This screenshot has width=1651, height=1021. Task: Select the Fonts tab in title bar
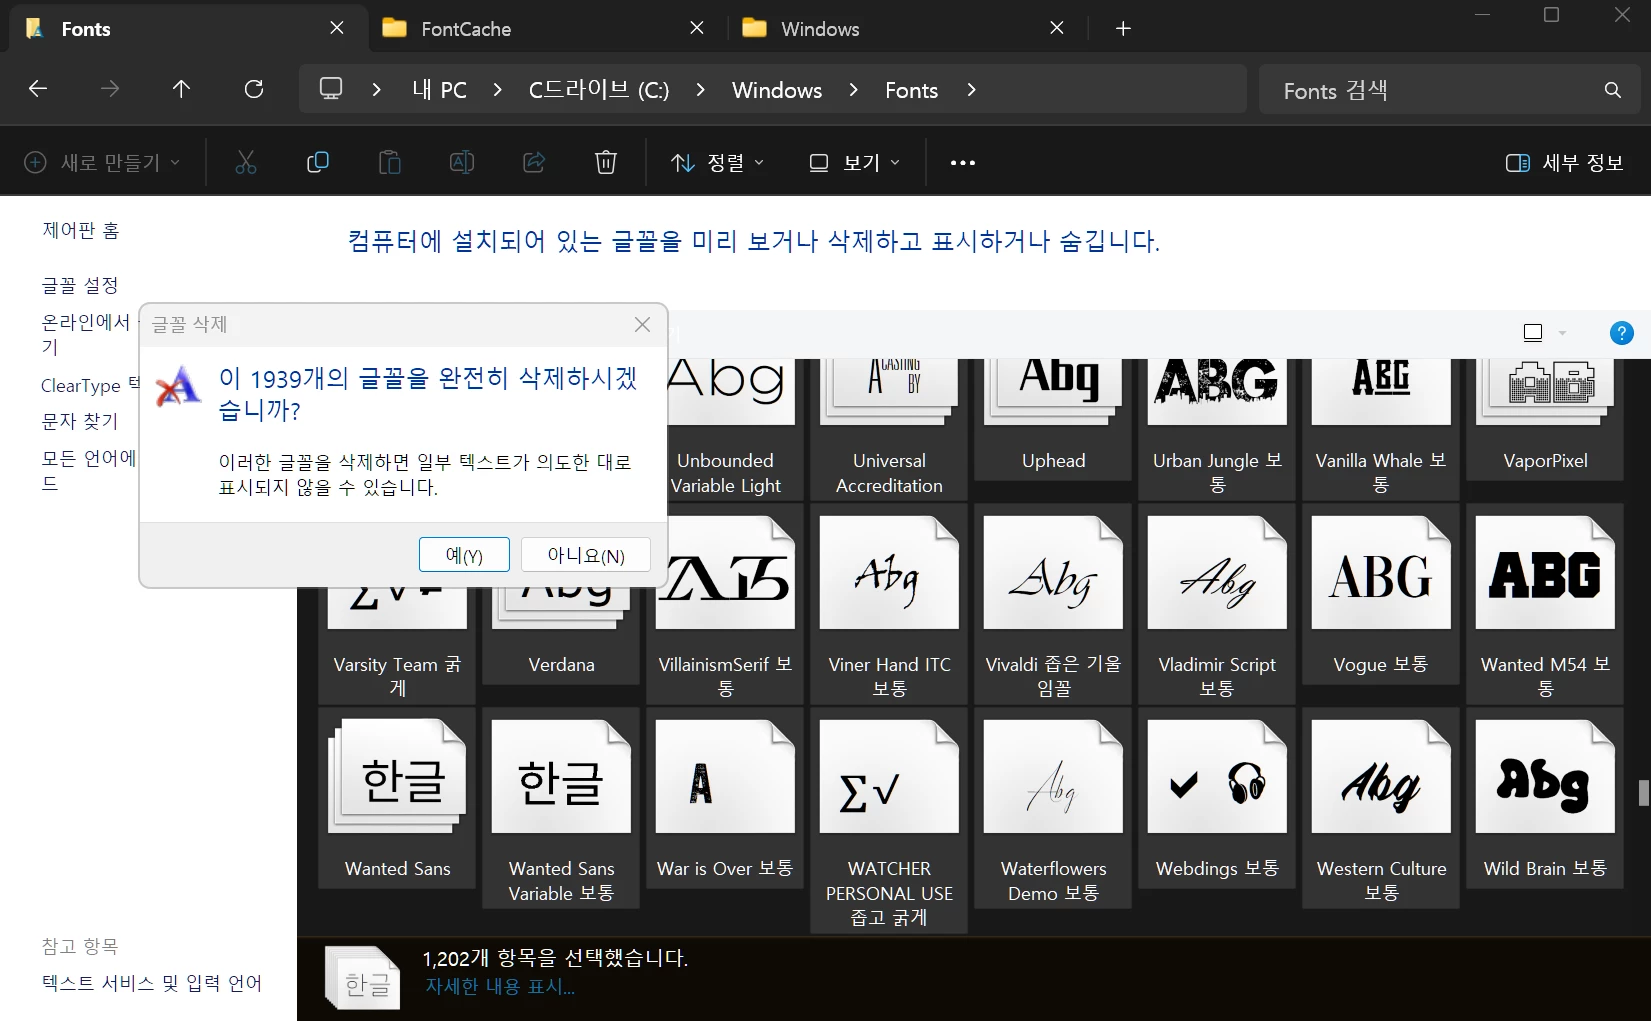pos(187,28)
